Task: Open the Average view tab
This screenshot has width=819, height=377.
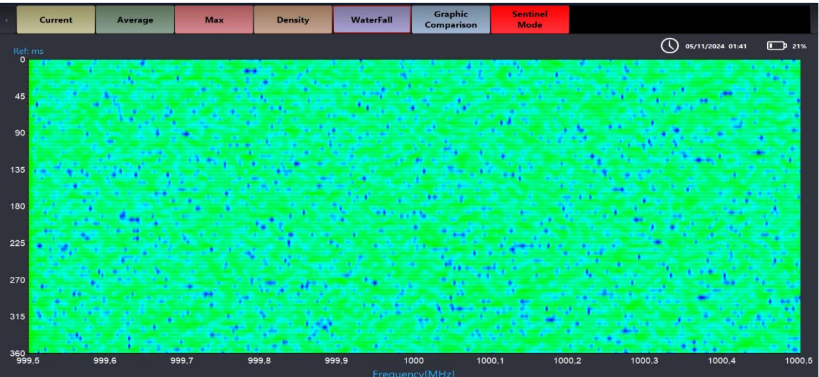Action: coord(135,20)
